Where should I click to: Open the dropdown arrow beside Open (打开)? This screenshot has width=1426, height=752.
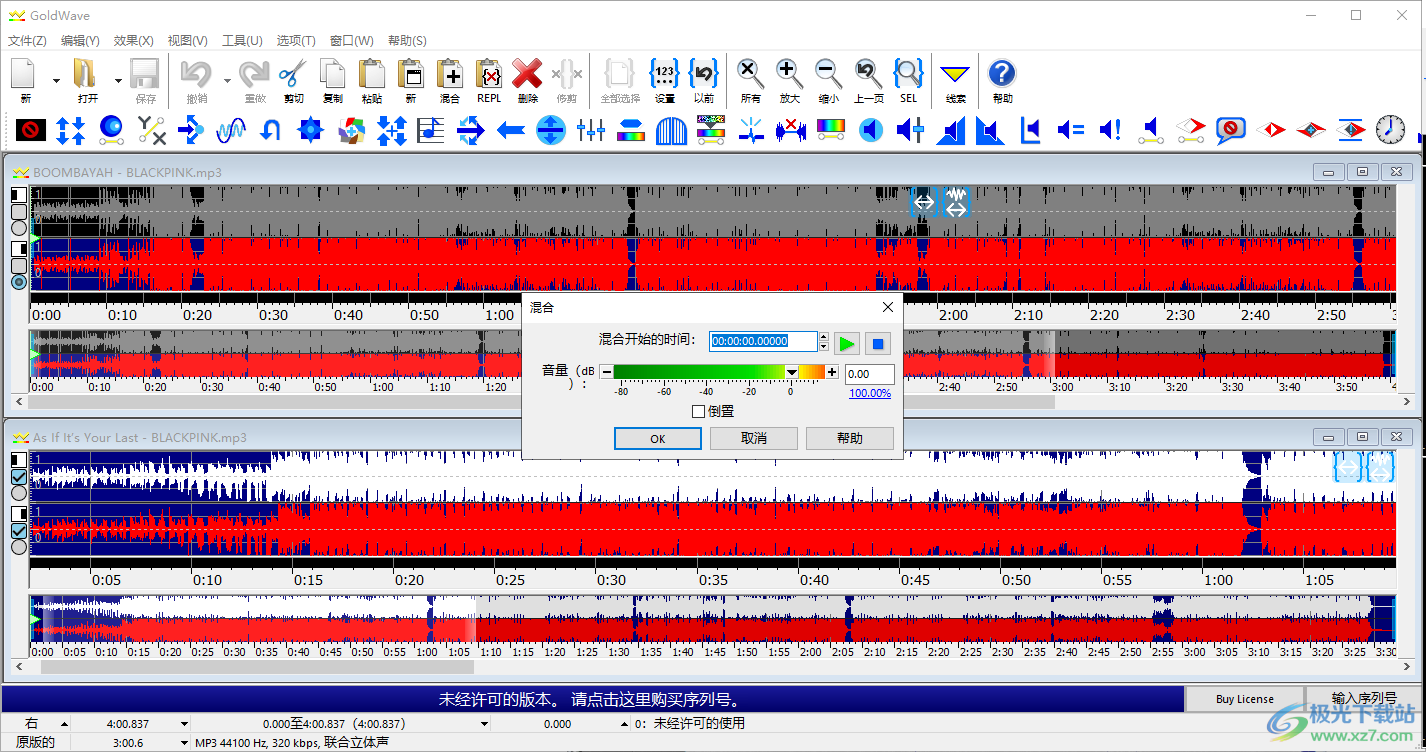(x=118, y=80)
